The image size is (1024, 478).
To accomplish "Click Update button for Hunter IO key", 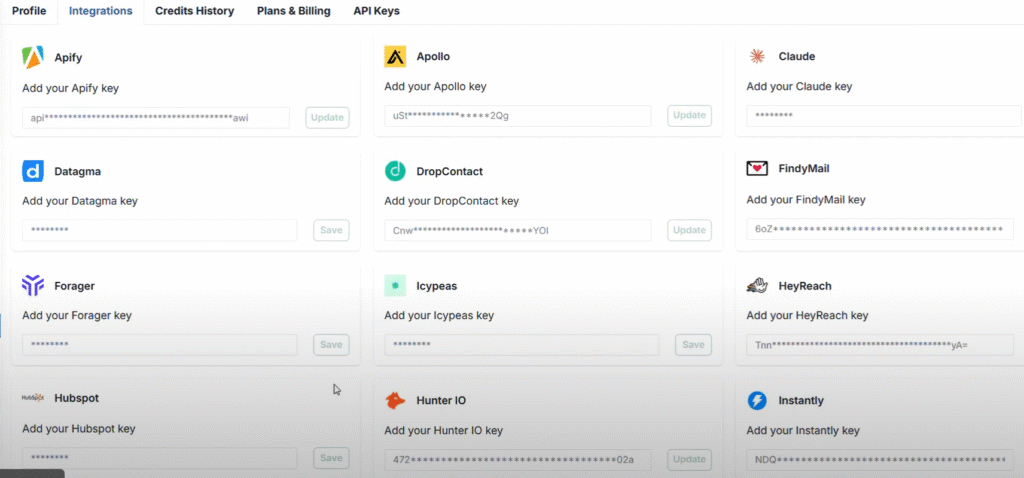I will pos(689,460).
